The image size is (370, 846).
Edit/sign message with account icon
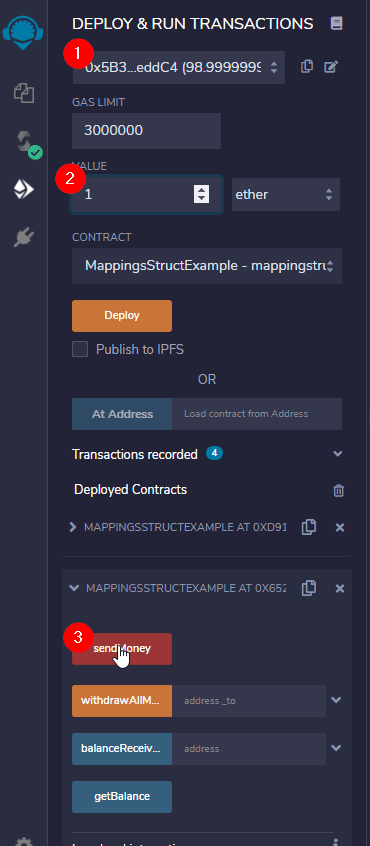click(331, 67)
